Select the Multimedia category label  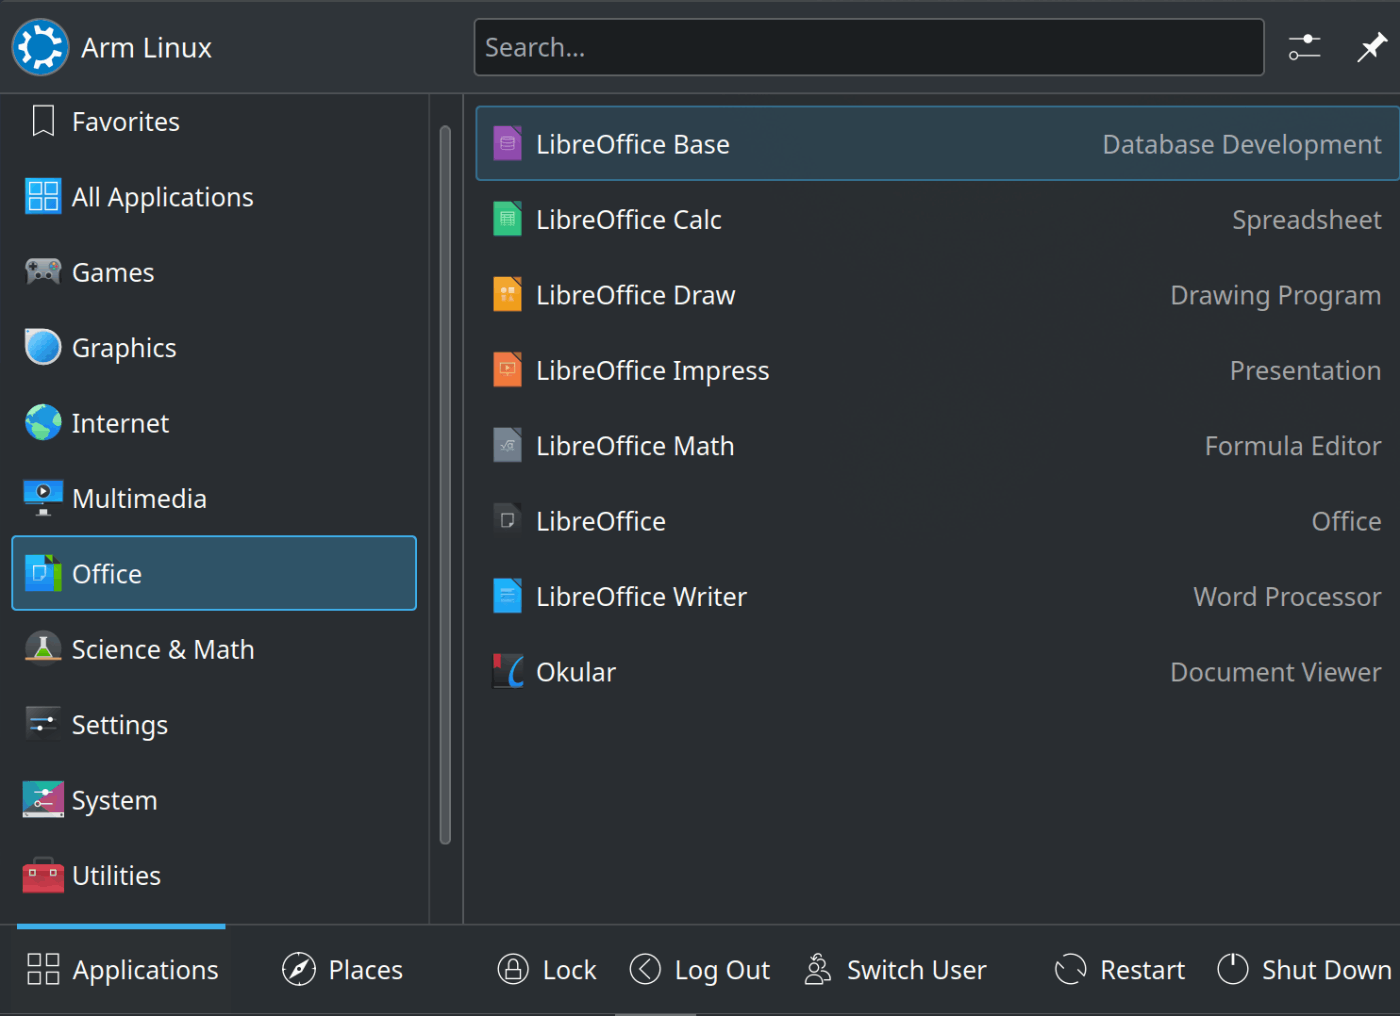coord(139,499)
